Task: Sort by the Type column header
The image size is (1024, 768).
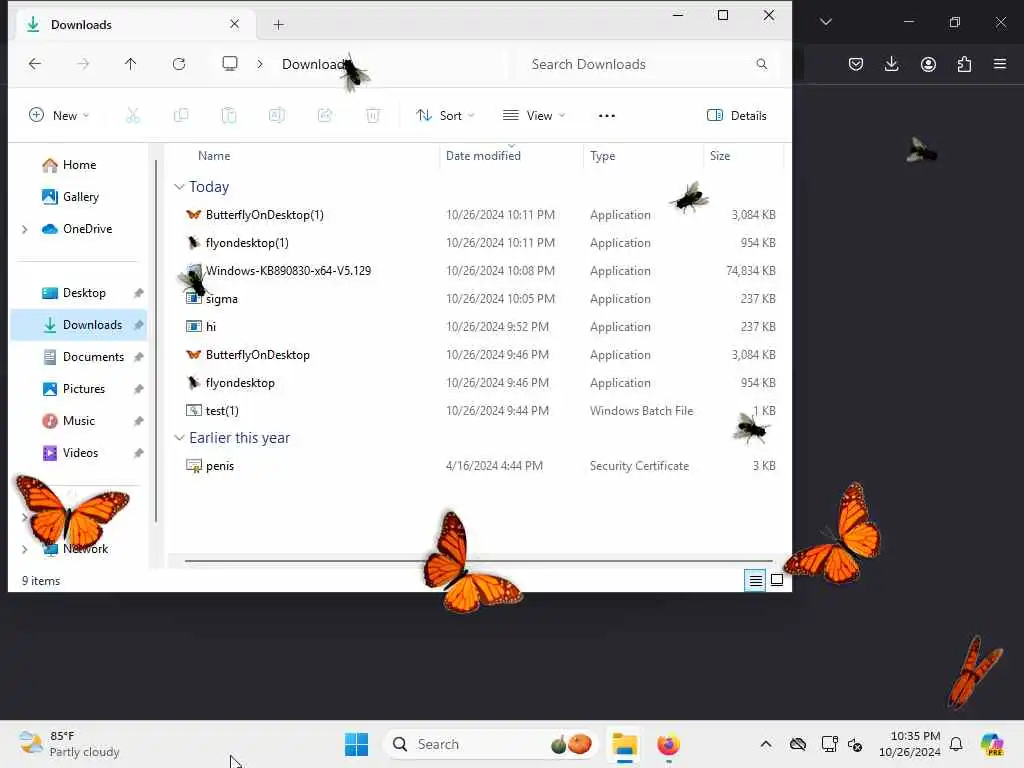Action: click(602, 156)
